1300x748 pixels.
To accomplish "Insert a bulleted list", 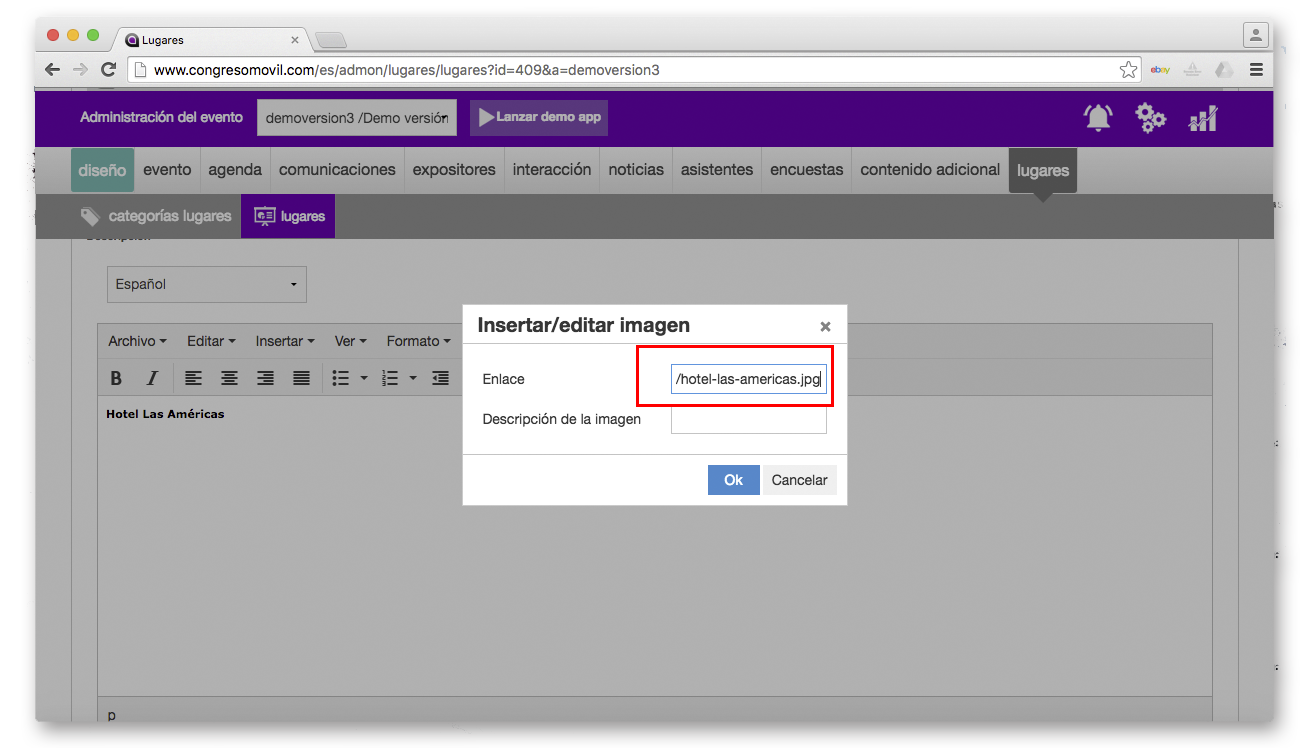I will point(341,378).
